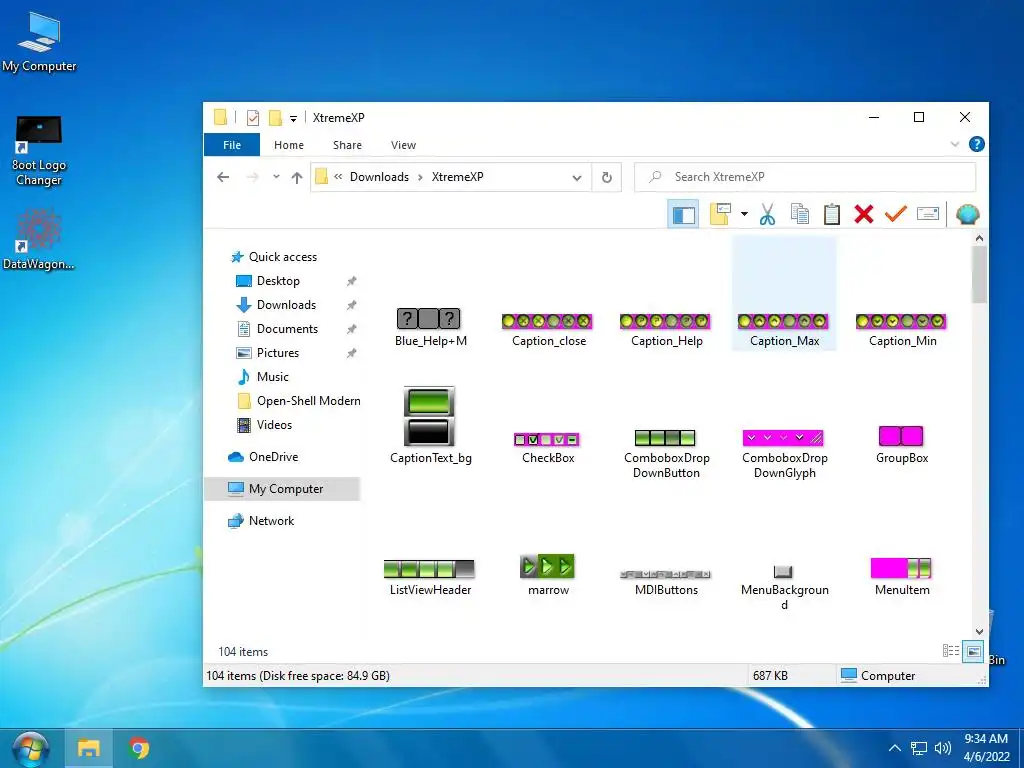The image size is (1024, 768).
Task: Click Downloads in the address path
Action: coord(379,177)
